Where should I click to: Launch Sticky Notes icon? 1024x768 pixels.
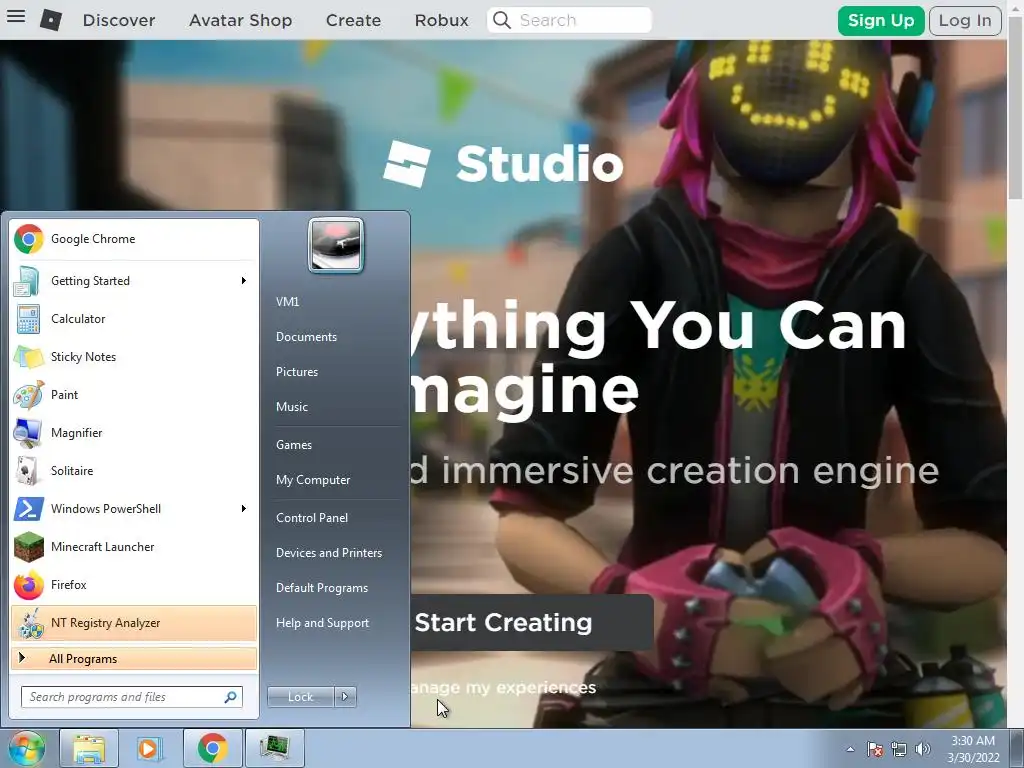click(x=28, y=357)
